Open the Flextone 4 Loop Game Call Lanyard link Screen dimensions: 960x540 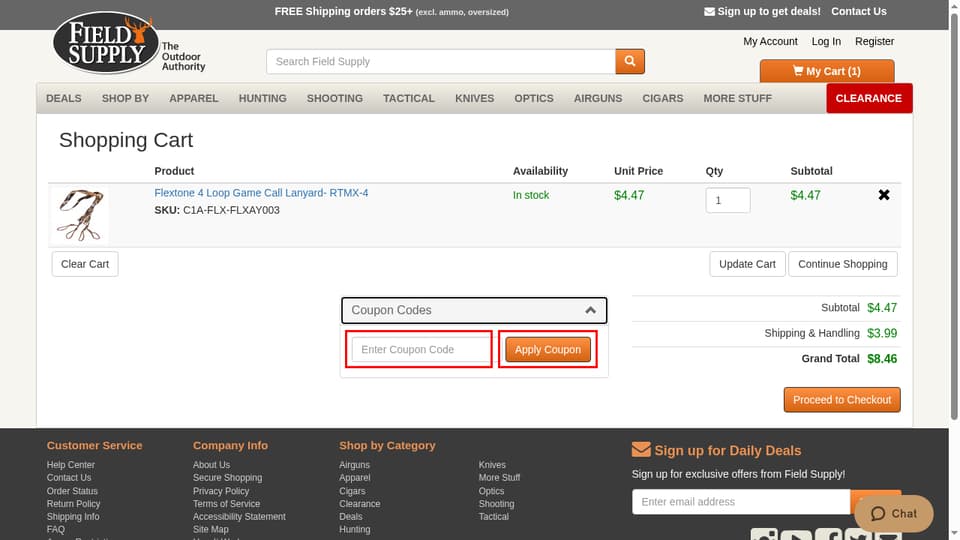[x=261, y=193]
